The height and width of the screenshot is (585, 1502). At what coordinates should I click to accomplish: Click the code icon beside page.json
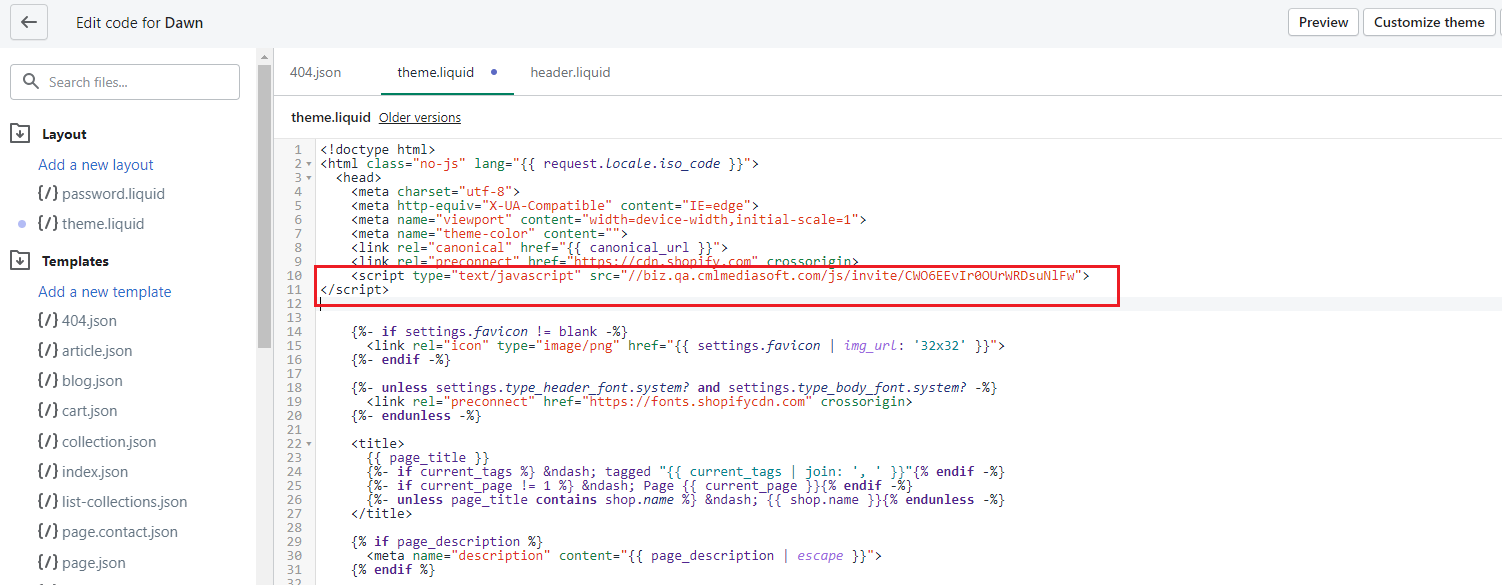click(x=47, y=563)
